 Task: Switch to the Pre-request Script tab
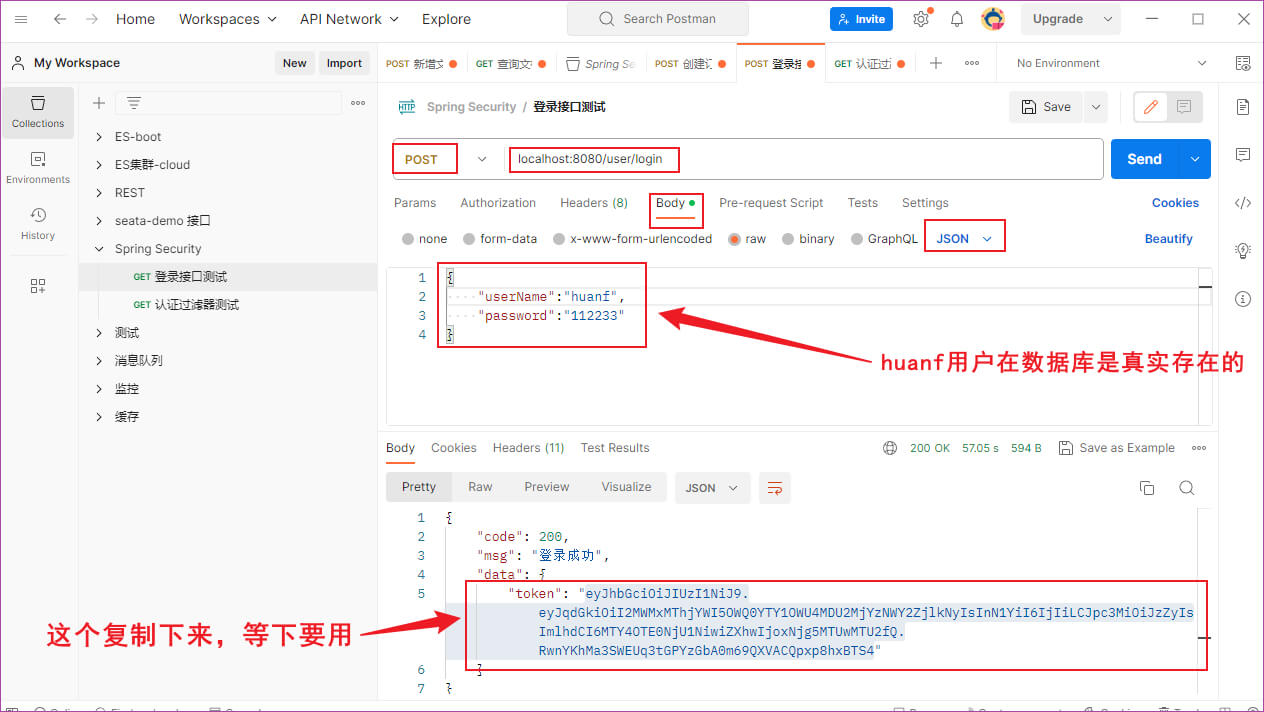click(771, 203)
